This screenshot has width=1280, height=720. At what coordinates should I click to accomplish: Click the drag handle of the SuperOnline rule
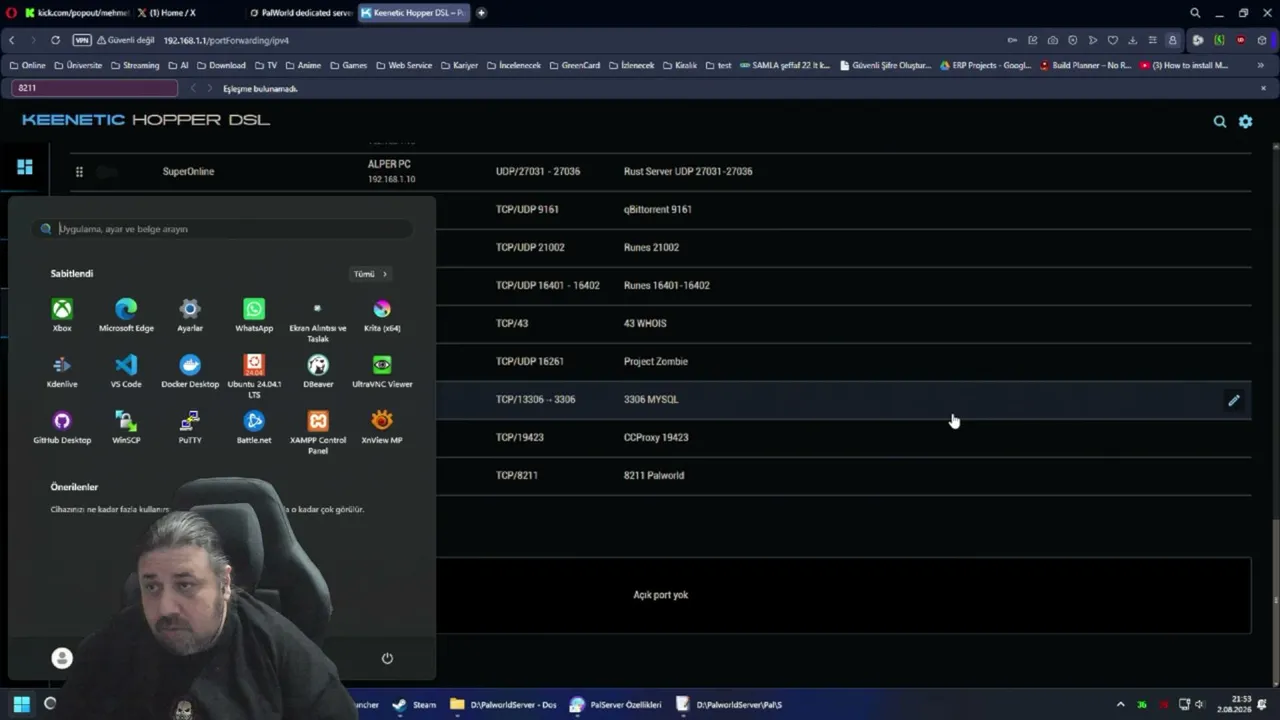point(79,172)
